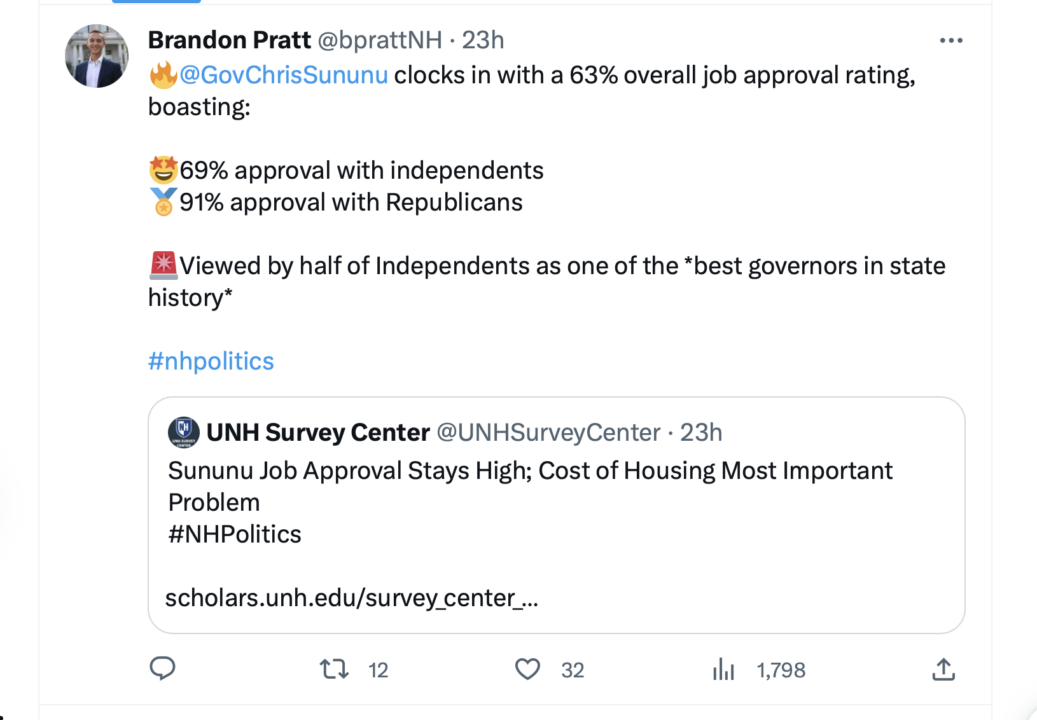
Task: Click the reply speech bubble icon
Action: [163, 669]
